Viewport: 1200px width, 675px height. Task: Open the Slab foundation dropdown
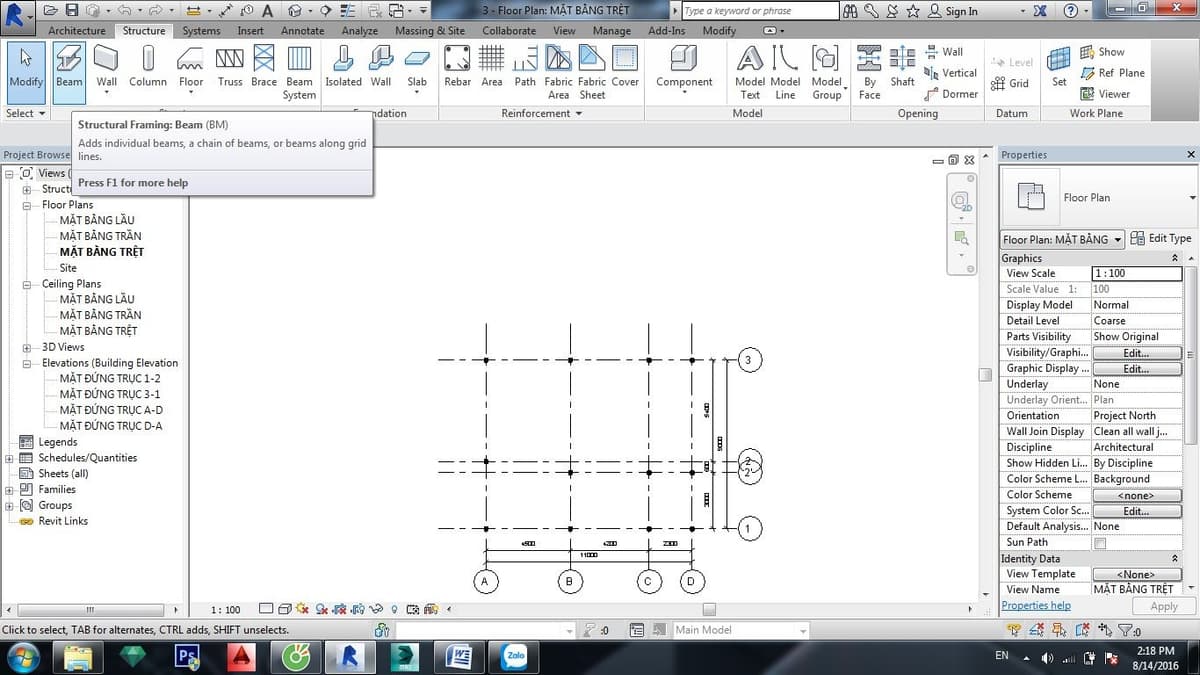pos(417,94)
